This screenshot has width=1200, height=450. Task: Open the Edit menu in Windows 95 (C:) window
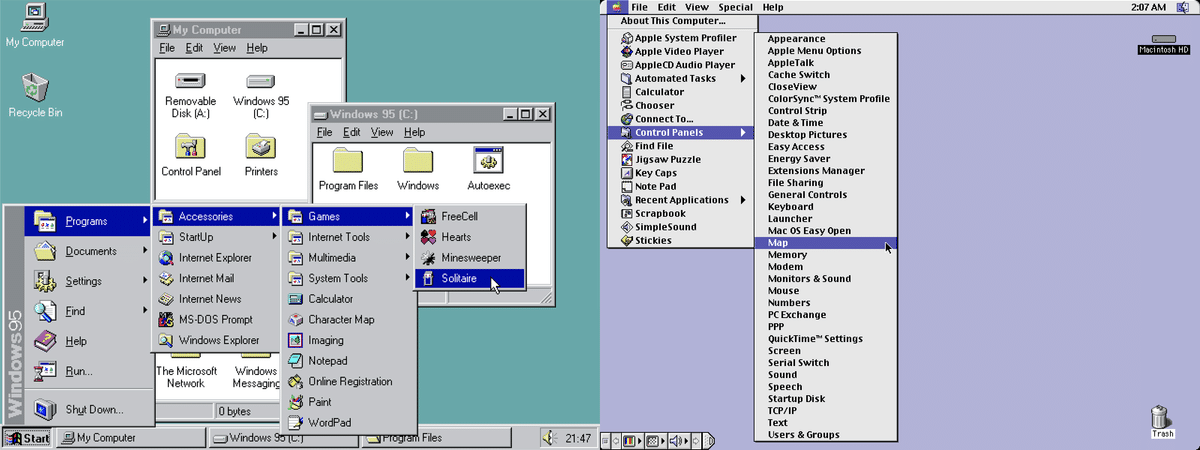352,132
